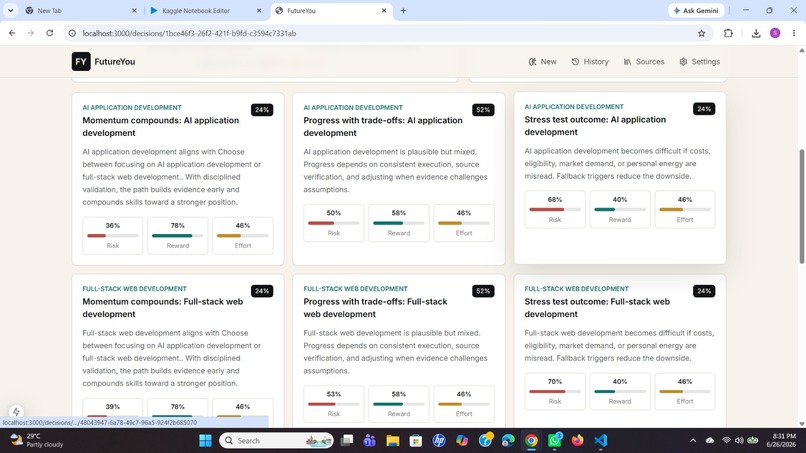This screenshot has height=453, width=806.
Task: Open 'Stress test outcome: AI application development' card
Action: tap(620, 178)
